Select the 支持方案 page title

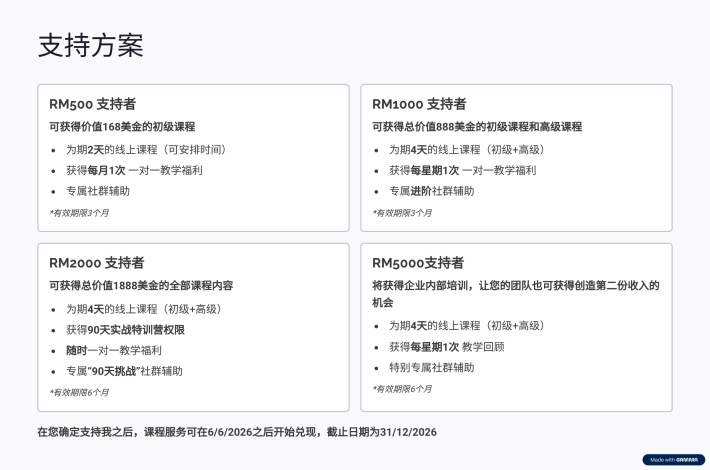tap(90, 45)
